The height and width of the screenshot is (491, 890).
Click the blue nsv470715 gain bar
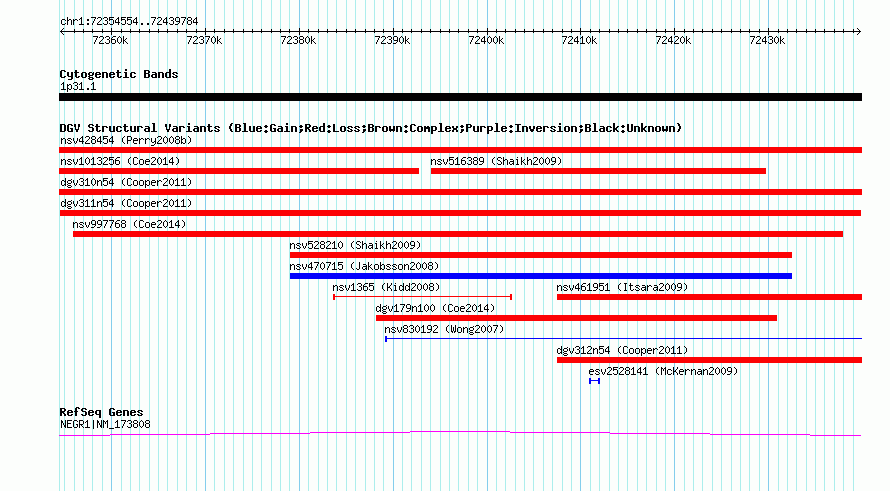coord(540,276)
